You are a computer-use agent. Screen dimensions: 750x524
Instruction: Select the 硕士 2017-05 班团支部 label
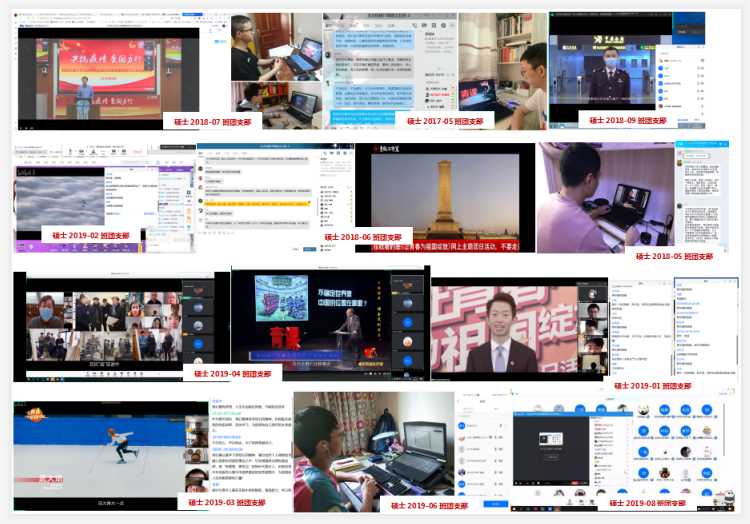(445, 121)
